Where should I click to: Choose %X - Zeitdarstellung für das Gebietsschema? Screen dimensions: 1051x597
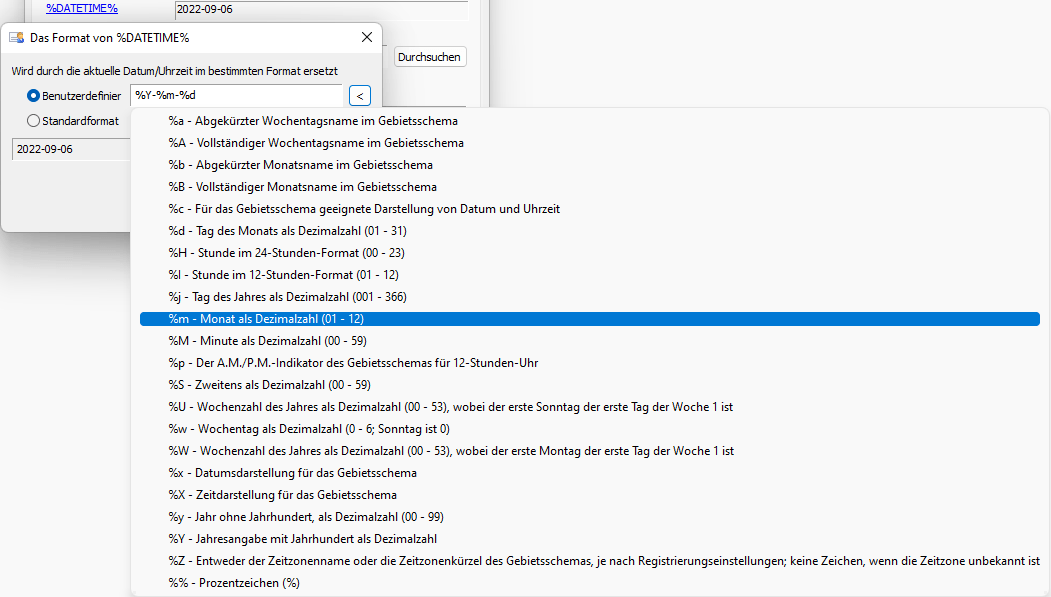tap(590, 494)
